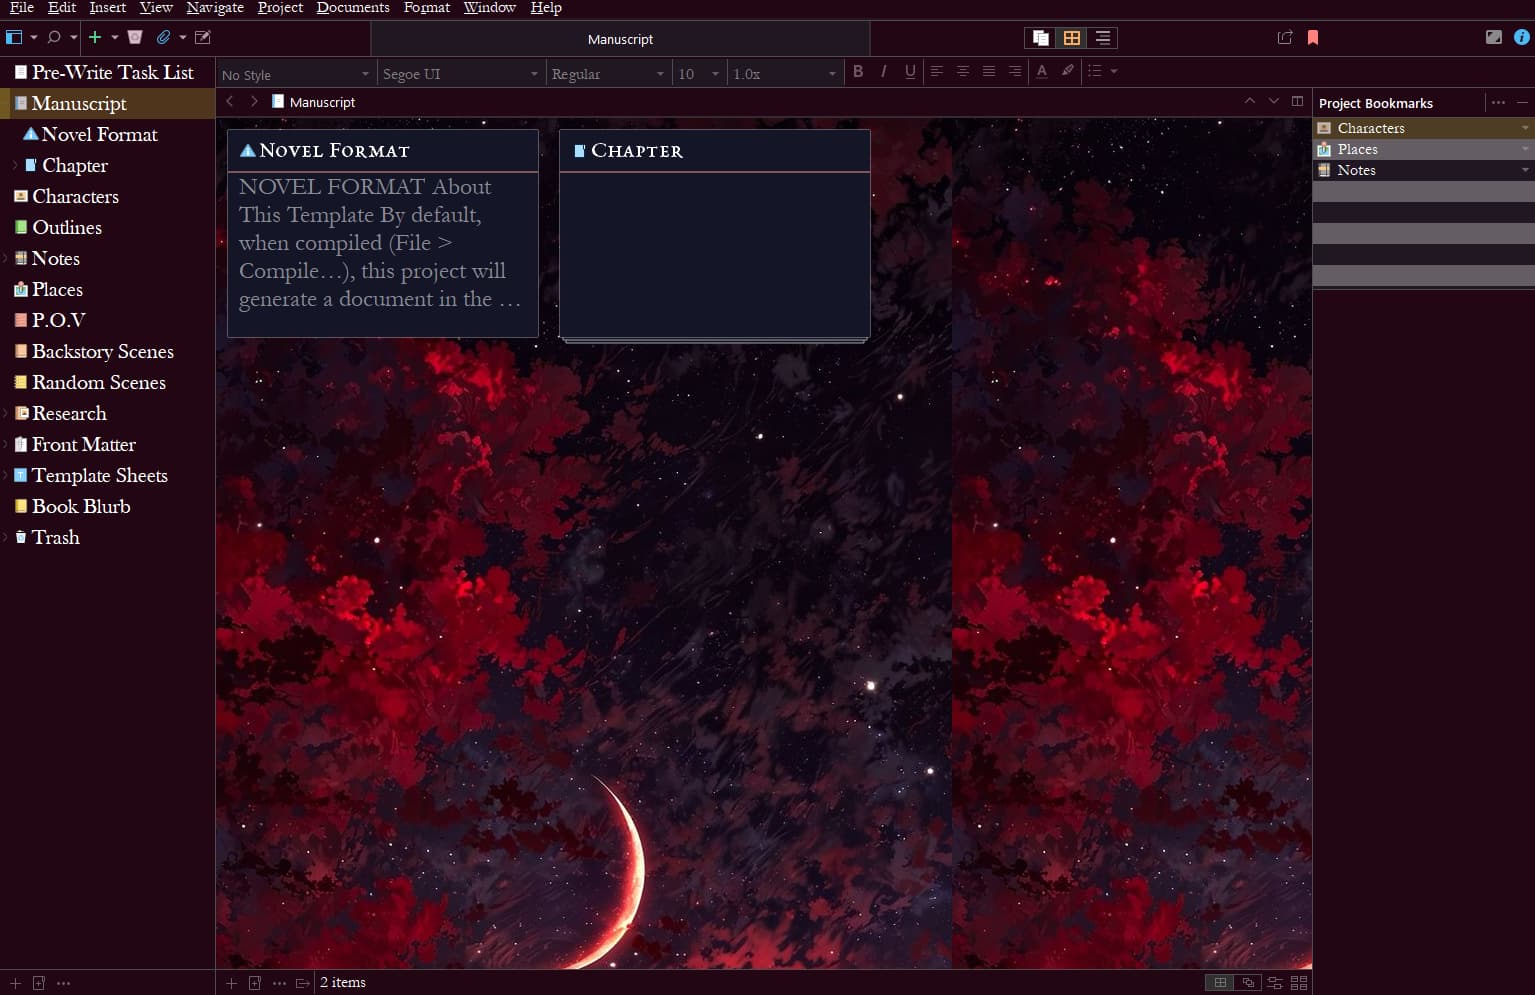Screen dimensions: 1535x995
Task: Open the Navigate menu
Action: (215, 8)
